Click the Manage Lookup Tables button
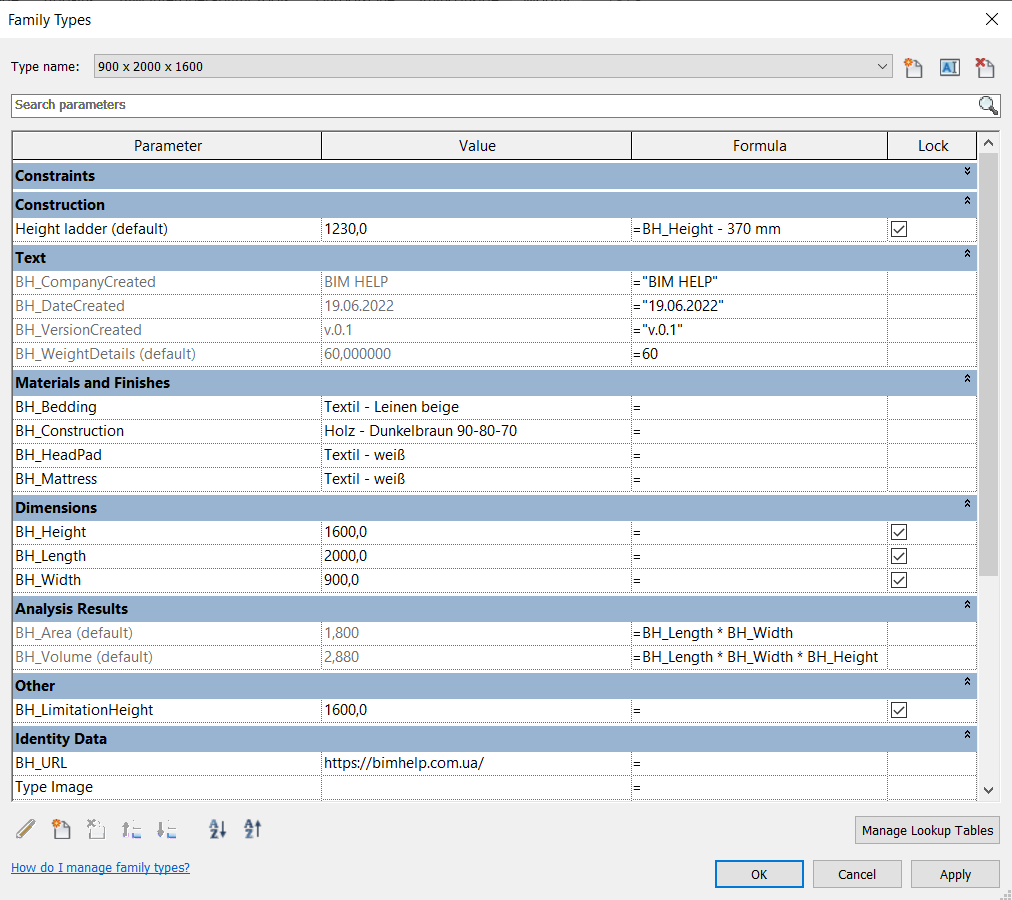The height and width of the screenshot is (900, 1012). point(927,830)
